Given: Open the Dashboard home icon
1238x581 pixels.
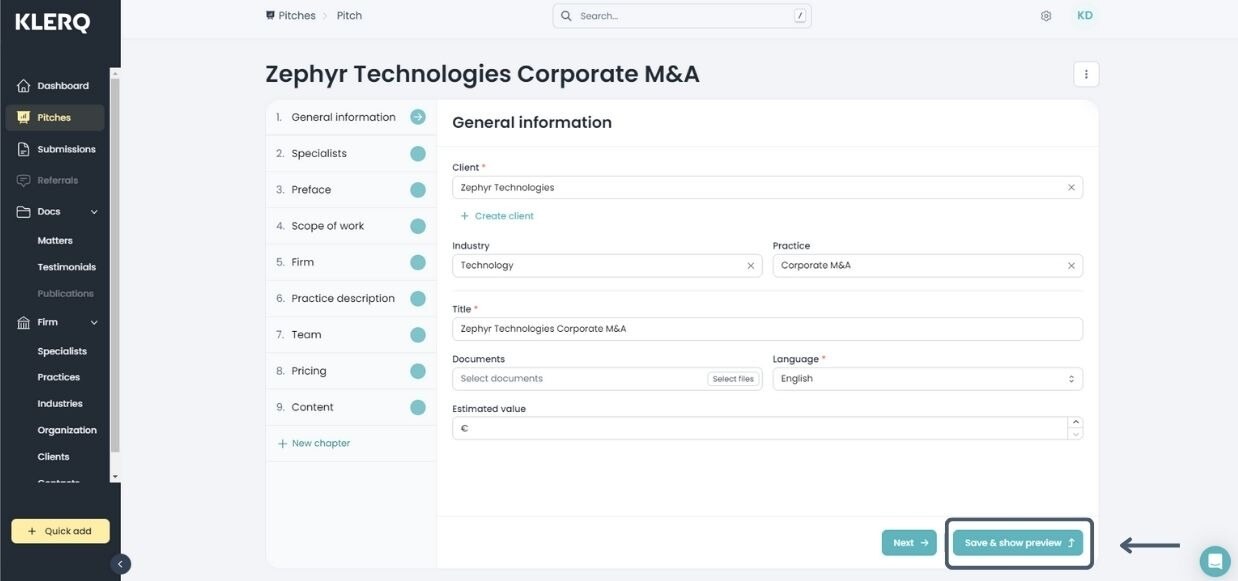Looking at the screenshot, I should (23, 86).
